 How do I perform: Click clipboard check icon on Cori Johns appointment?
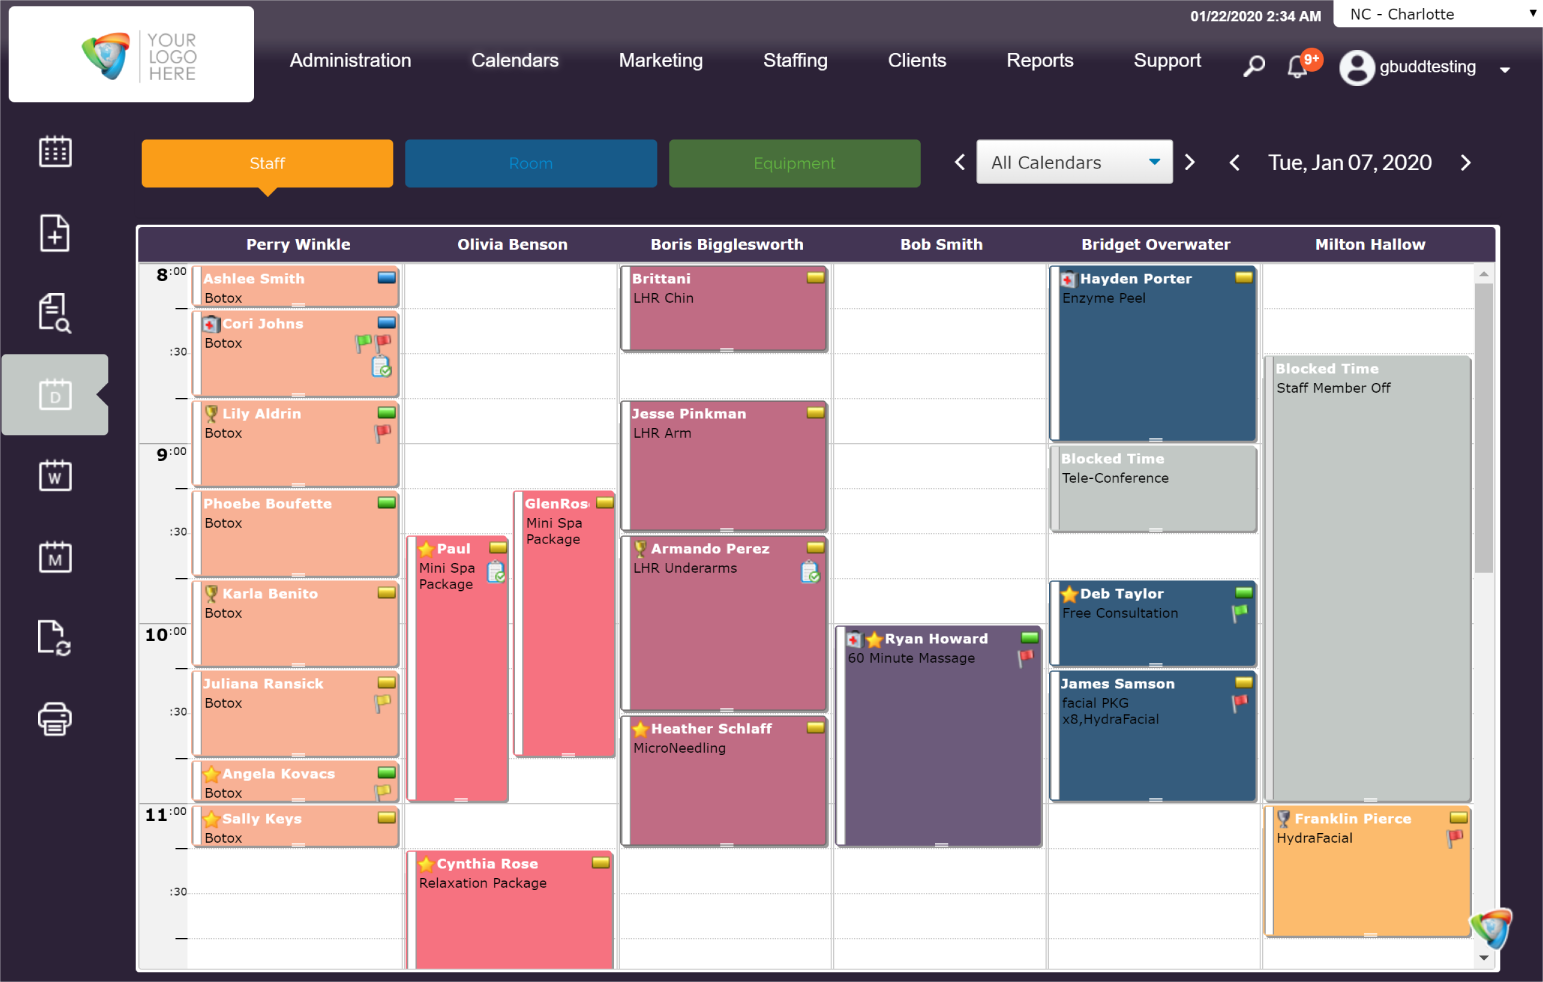tap(382, 367)
